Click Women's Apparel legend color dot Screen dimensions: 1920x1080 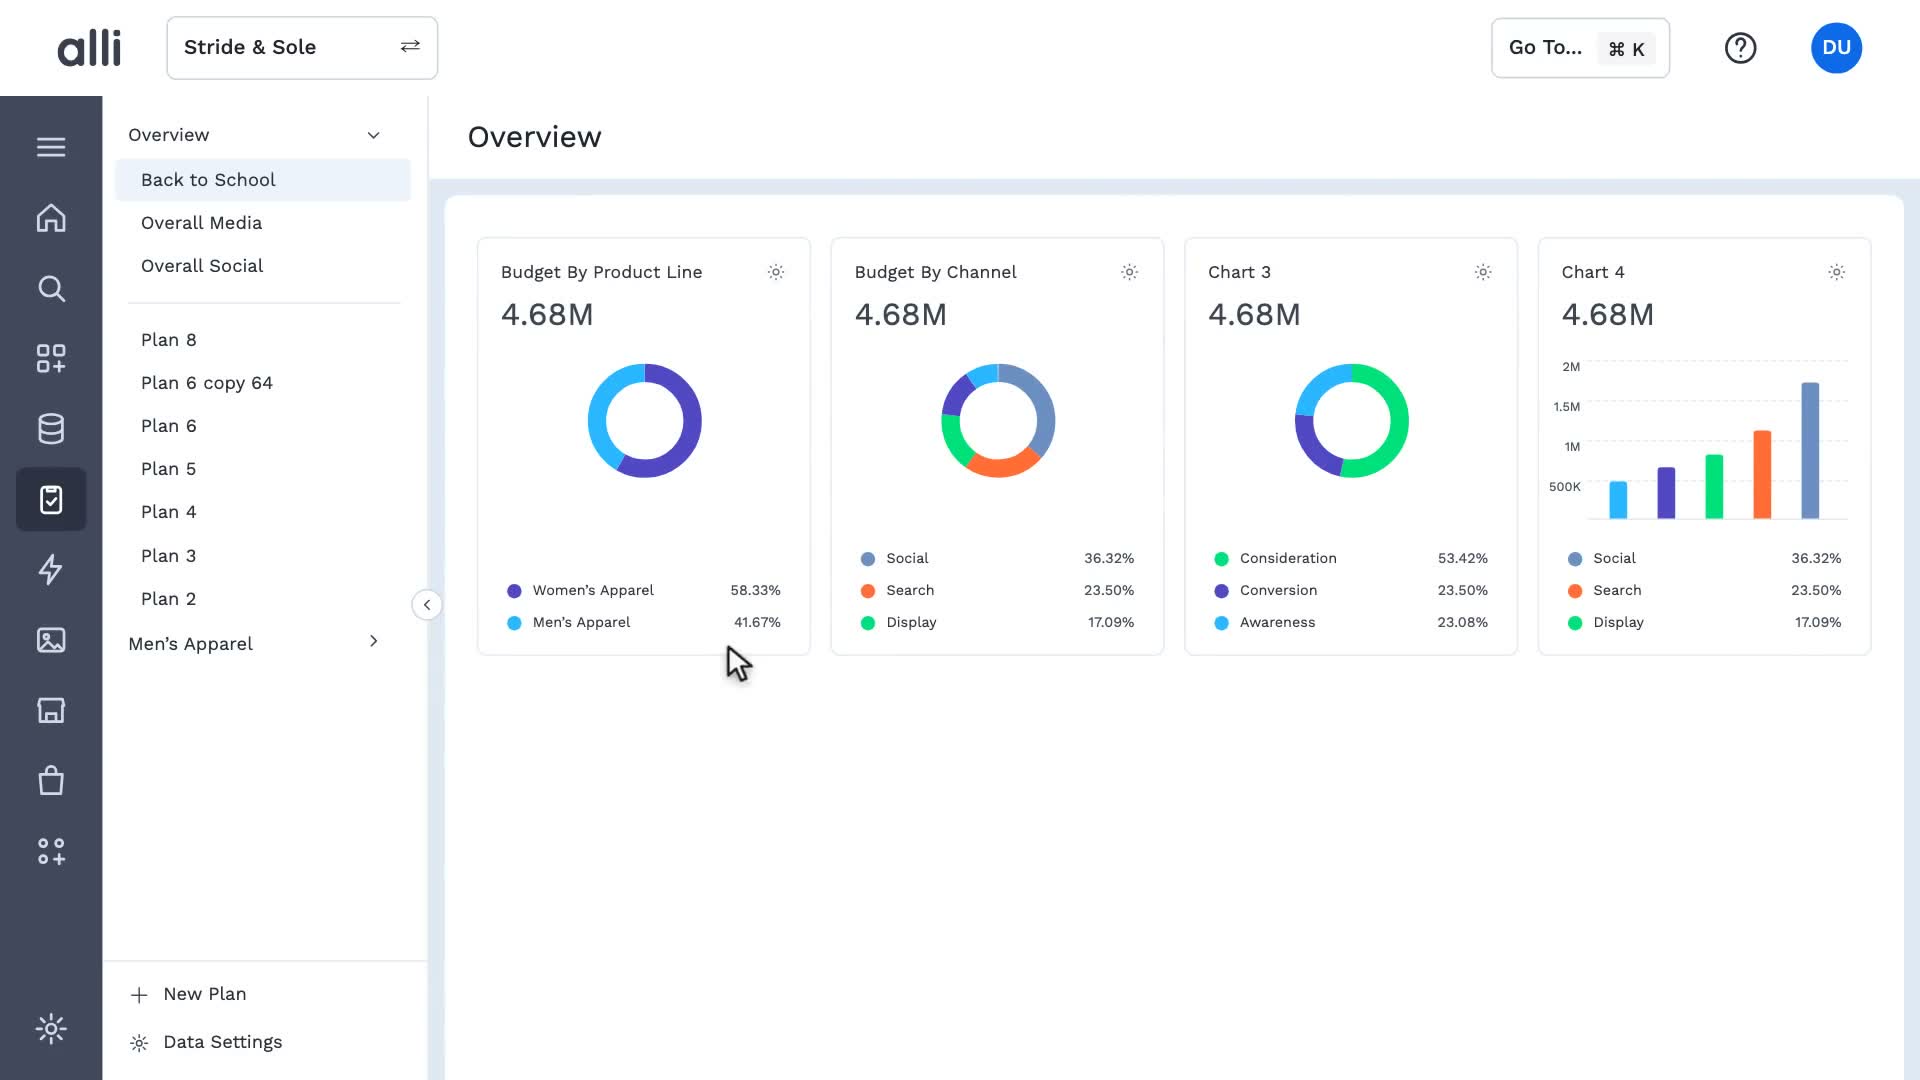[514, 591]
